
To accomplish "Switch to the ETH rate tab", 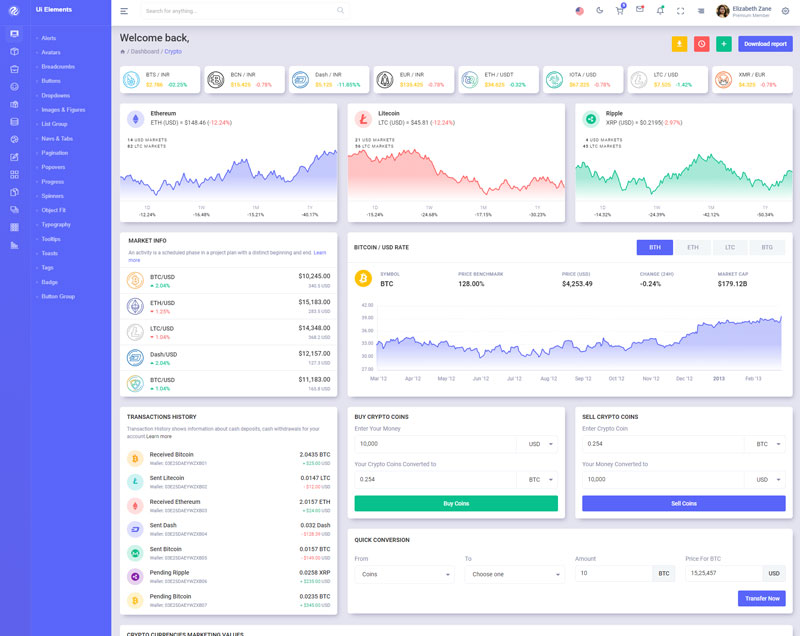I will click(692, 247).
